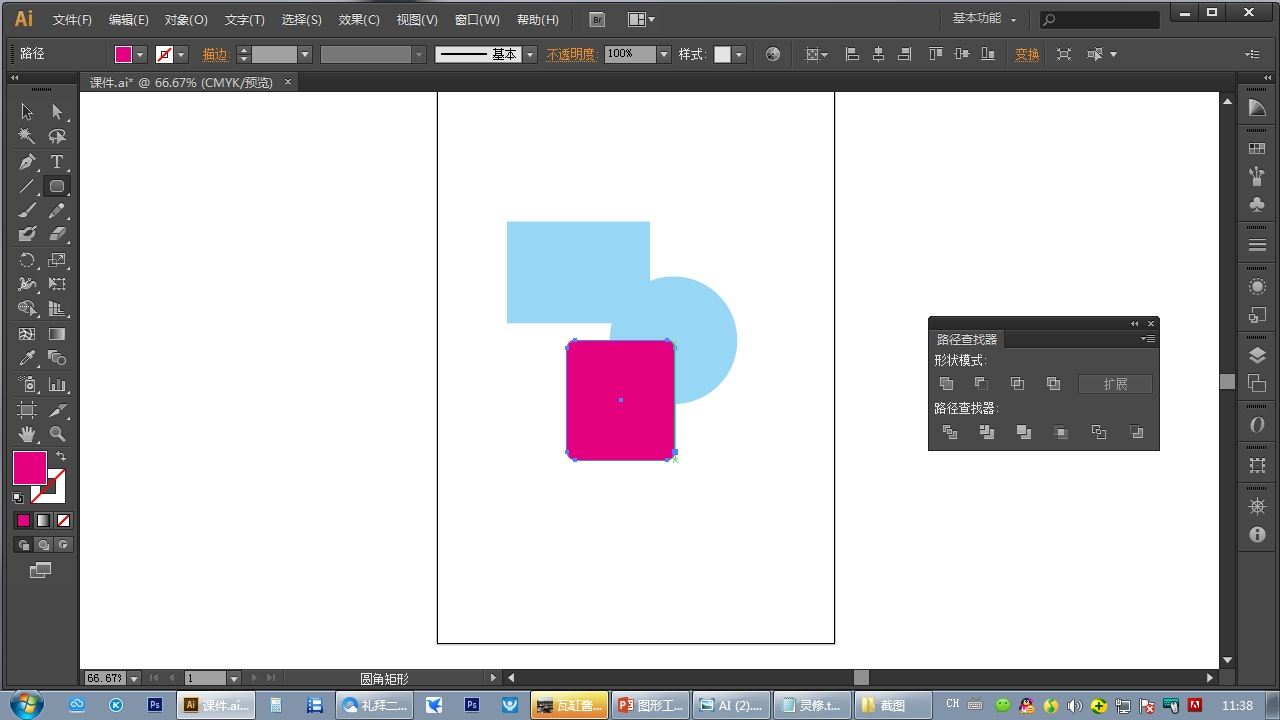The height and width of the screenshot is (720, 1280).
Task: Click Intersect shape mode in Pathfinder
Action: coord(1017,384)
